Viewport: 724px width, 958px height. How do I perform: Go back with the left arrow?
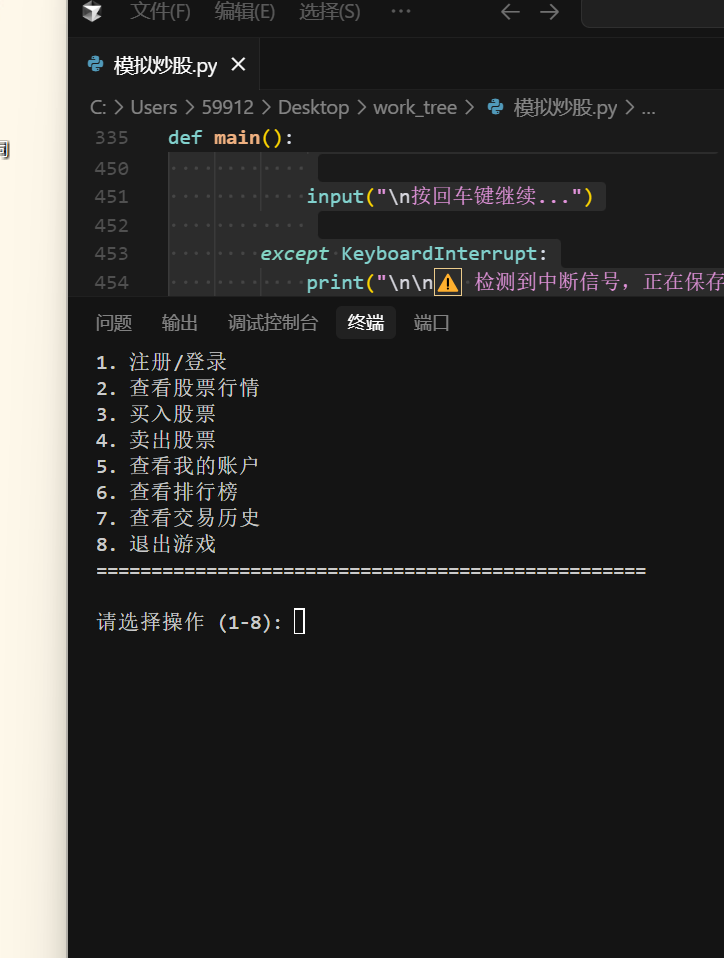[x=510, y=11]
